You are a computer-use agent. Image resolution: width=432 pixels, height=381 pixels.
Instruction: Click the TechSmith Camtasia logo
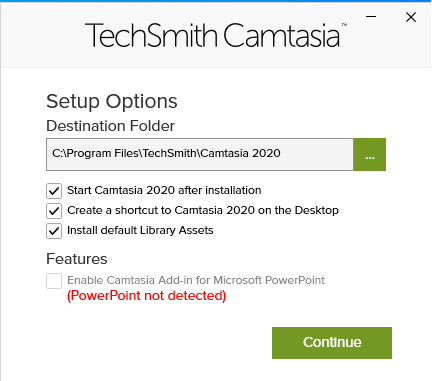tap(212, 35)
